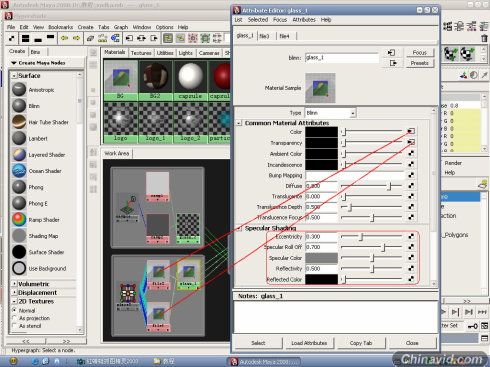Pick the Ramp Shader node icon

(x=19, y=219)
